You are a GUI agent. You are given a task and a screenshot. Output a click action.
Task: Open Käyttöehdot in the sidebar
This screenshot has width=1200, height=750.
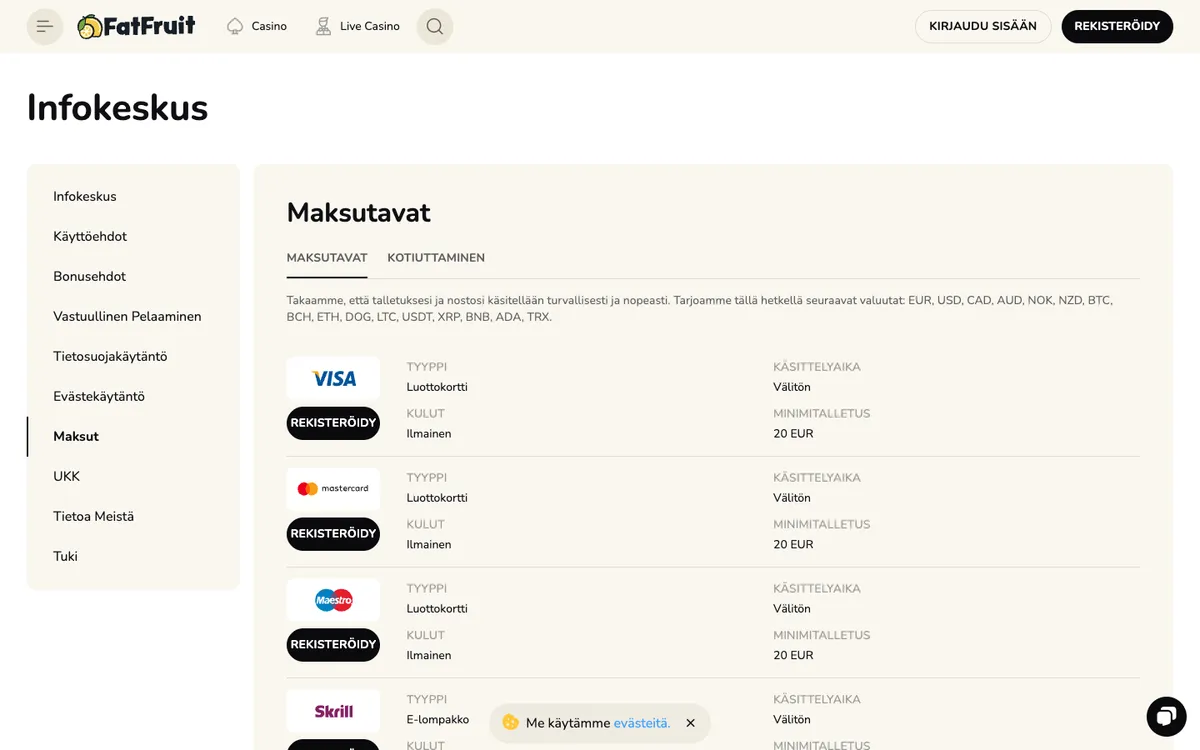click(90, 237)
